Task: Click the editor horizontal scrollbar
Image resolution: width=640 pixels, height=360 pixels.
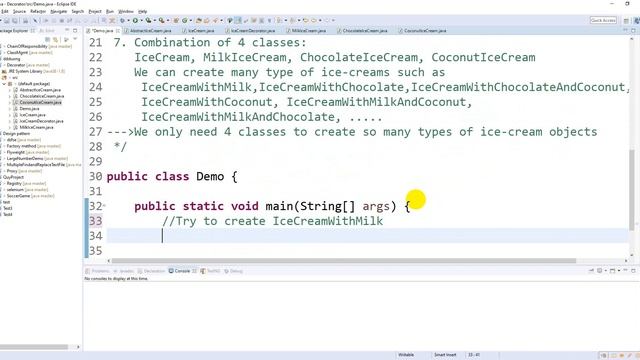Action: pos(344,260)
